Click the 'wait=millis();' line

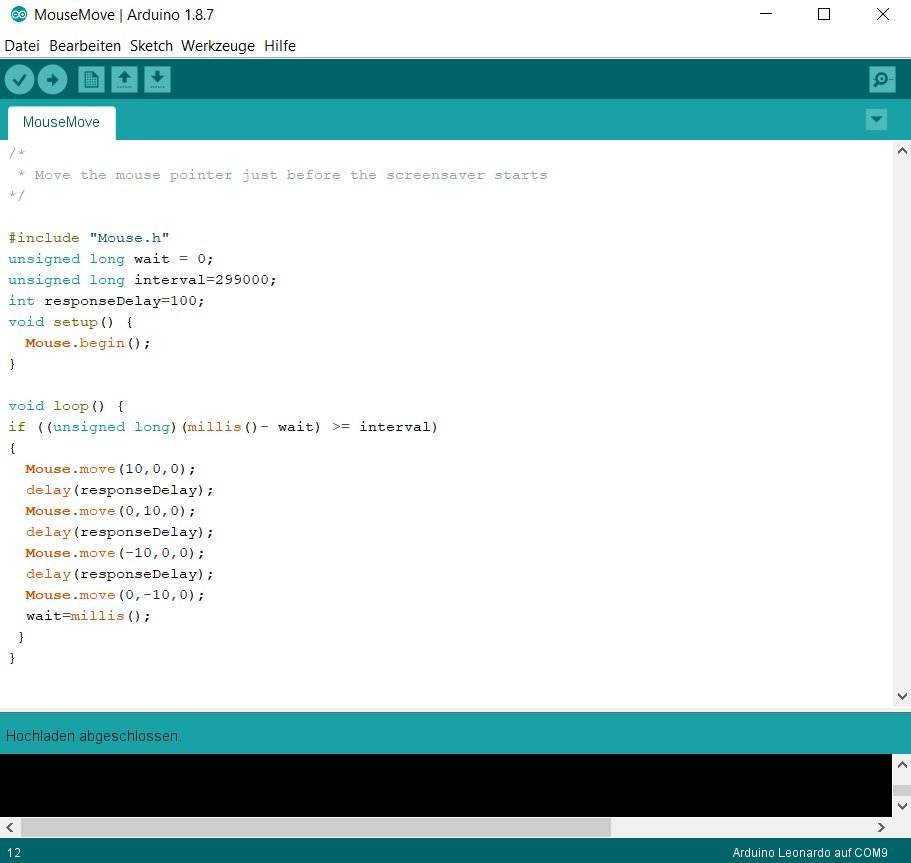[x=88, y=616]
